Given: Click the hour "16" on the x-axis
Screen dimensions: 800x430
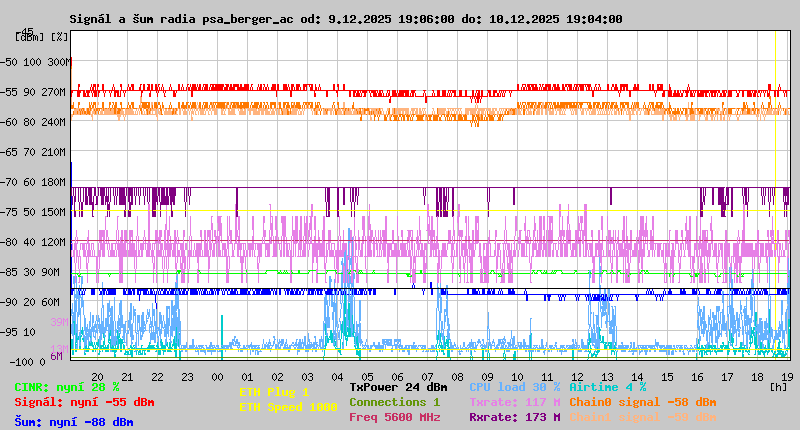Looking at the screenshot, I should pos(697,377).
